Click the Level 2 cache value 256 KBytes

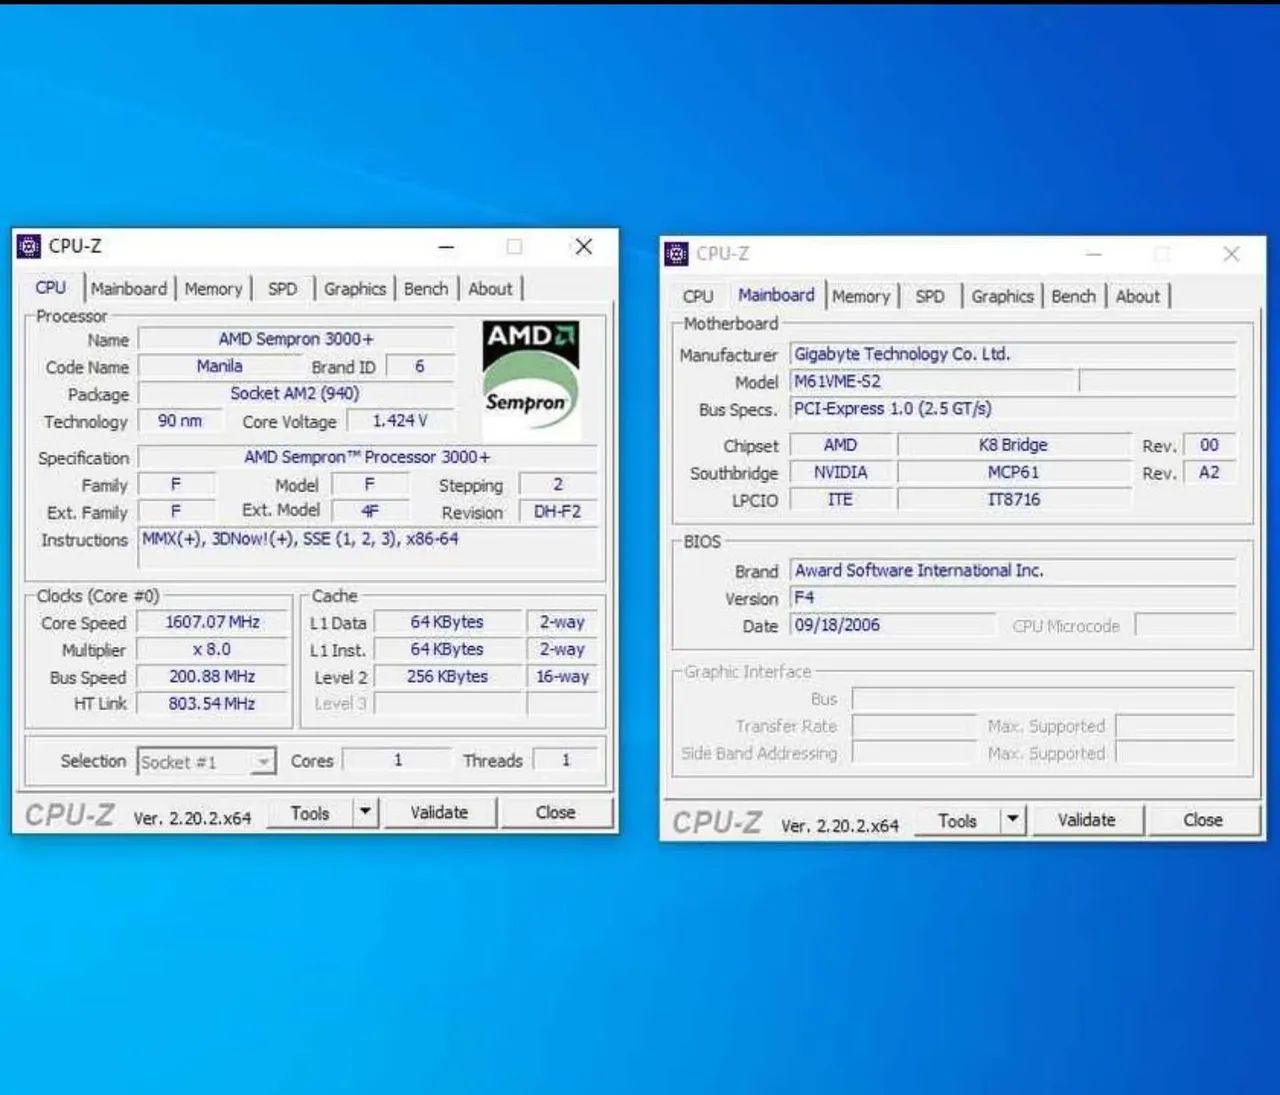point(447,677)
